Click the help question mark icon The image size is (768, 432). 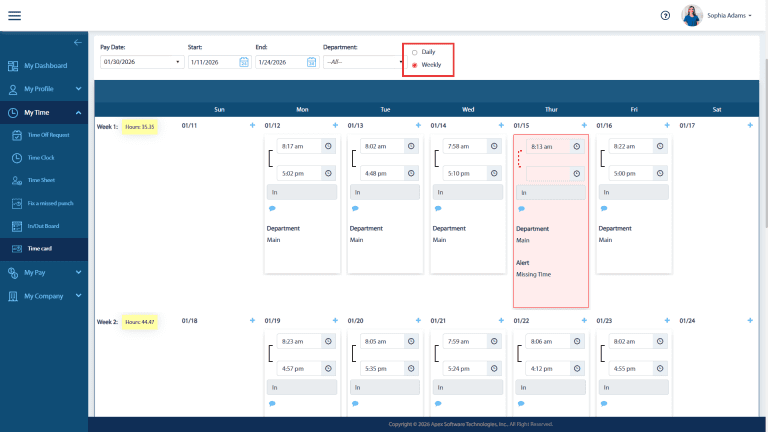tap(665, 16)
